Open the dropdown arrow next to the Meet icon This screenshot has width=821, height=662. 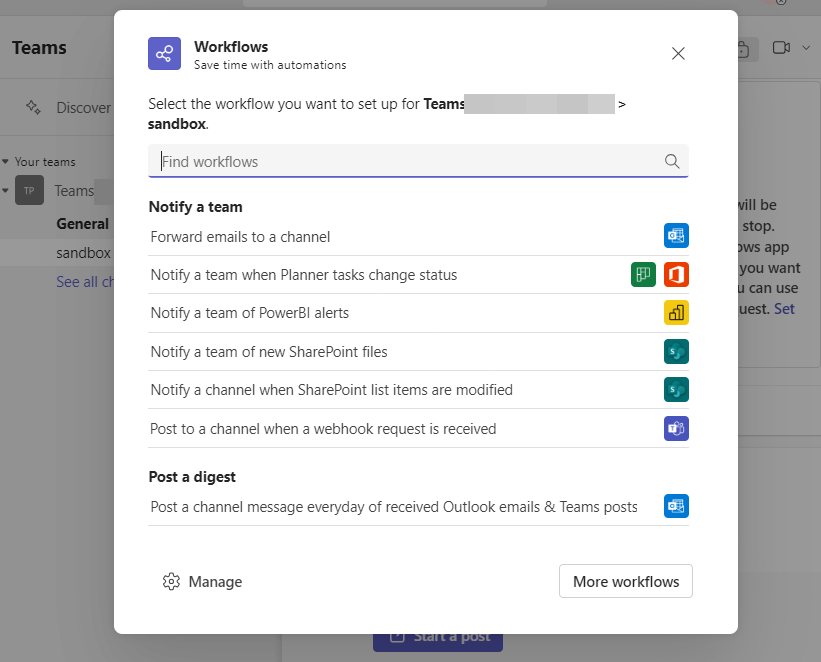point(806,48)
